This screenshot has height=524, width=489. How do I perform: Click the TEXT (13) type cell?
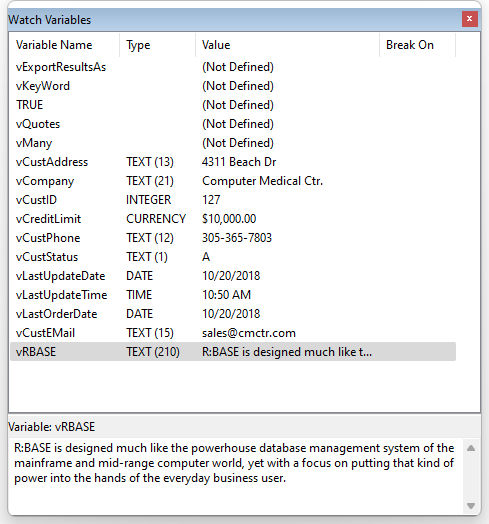coord(150,162)
